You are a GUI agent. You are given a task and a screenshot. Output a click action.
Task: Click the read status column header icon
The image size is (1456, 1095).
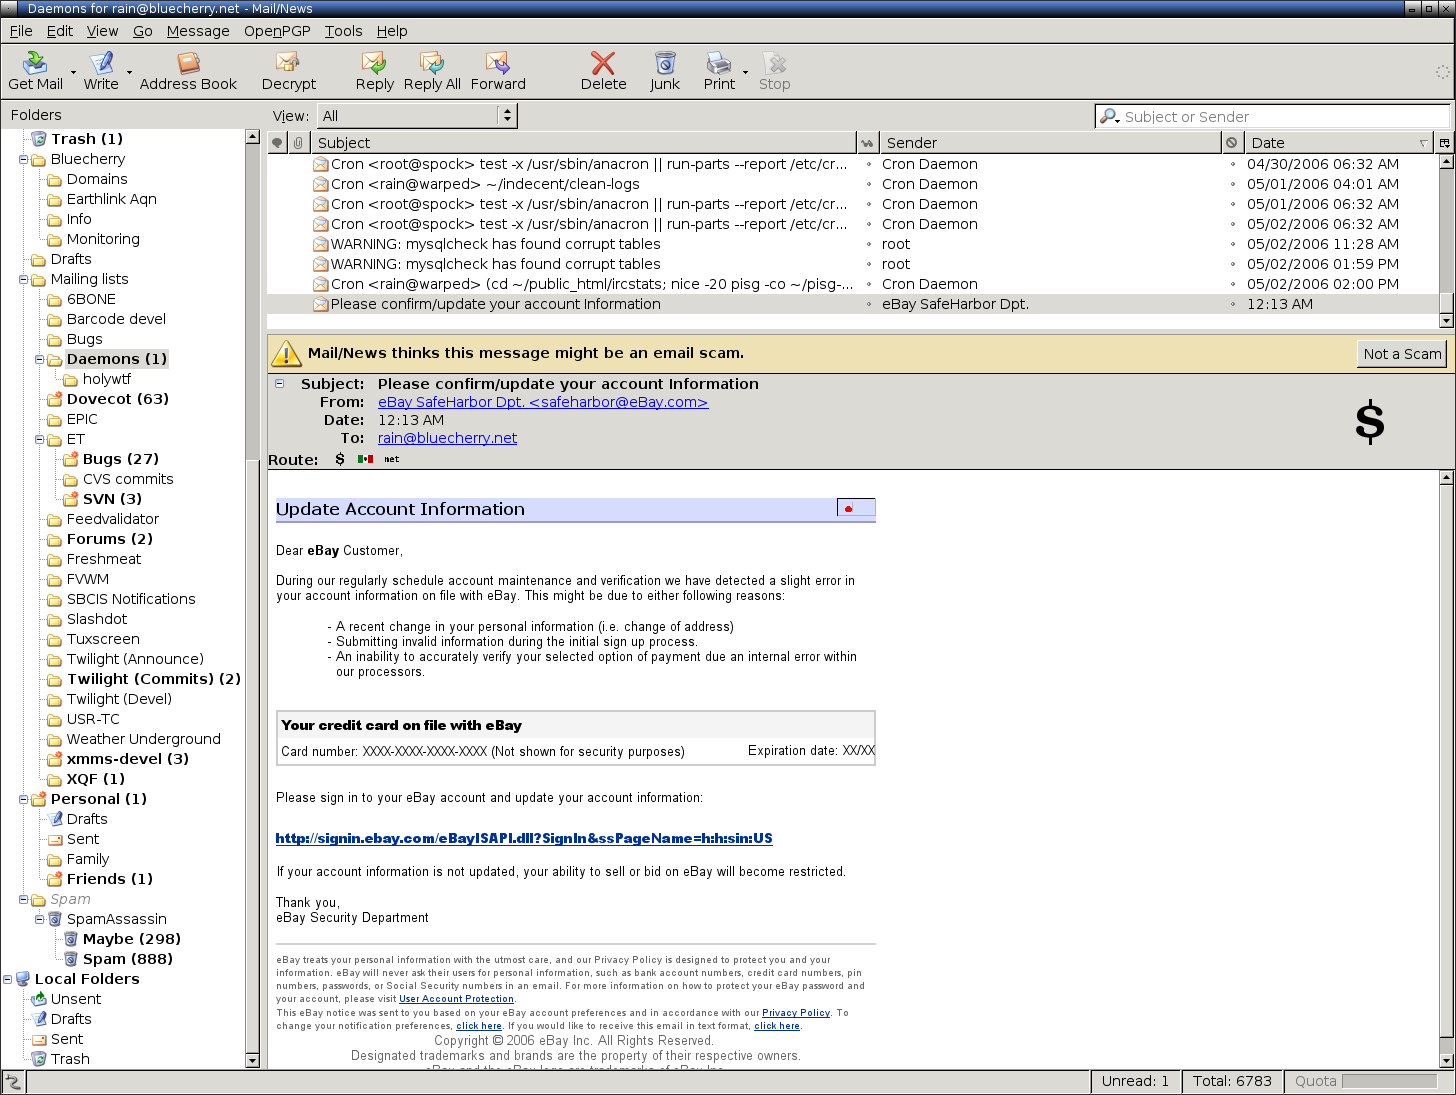tap(867, 143)
